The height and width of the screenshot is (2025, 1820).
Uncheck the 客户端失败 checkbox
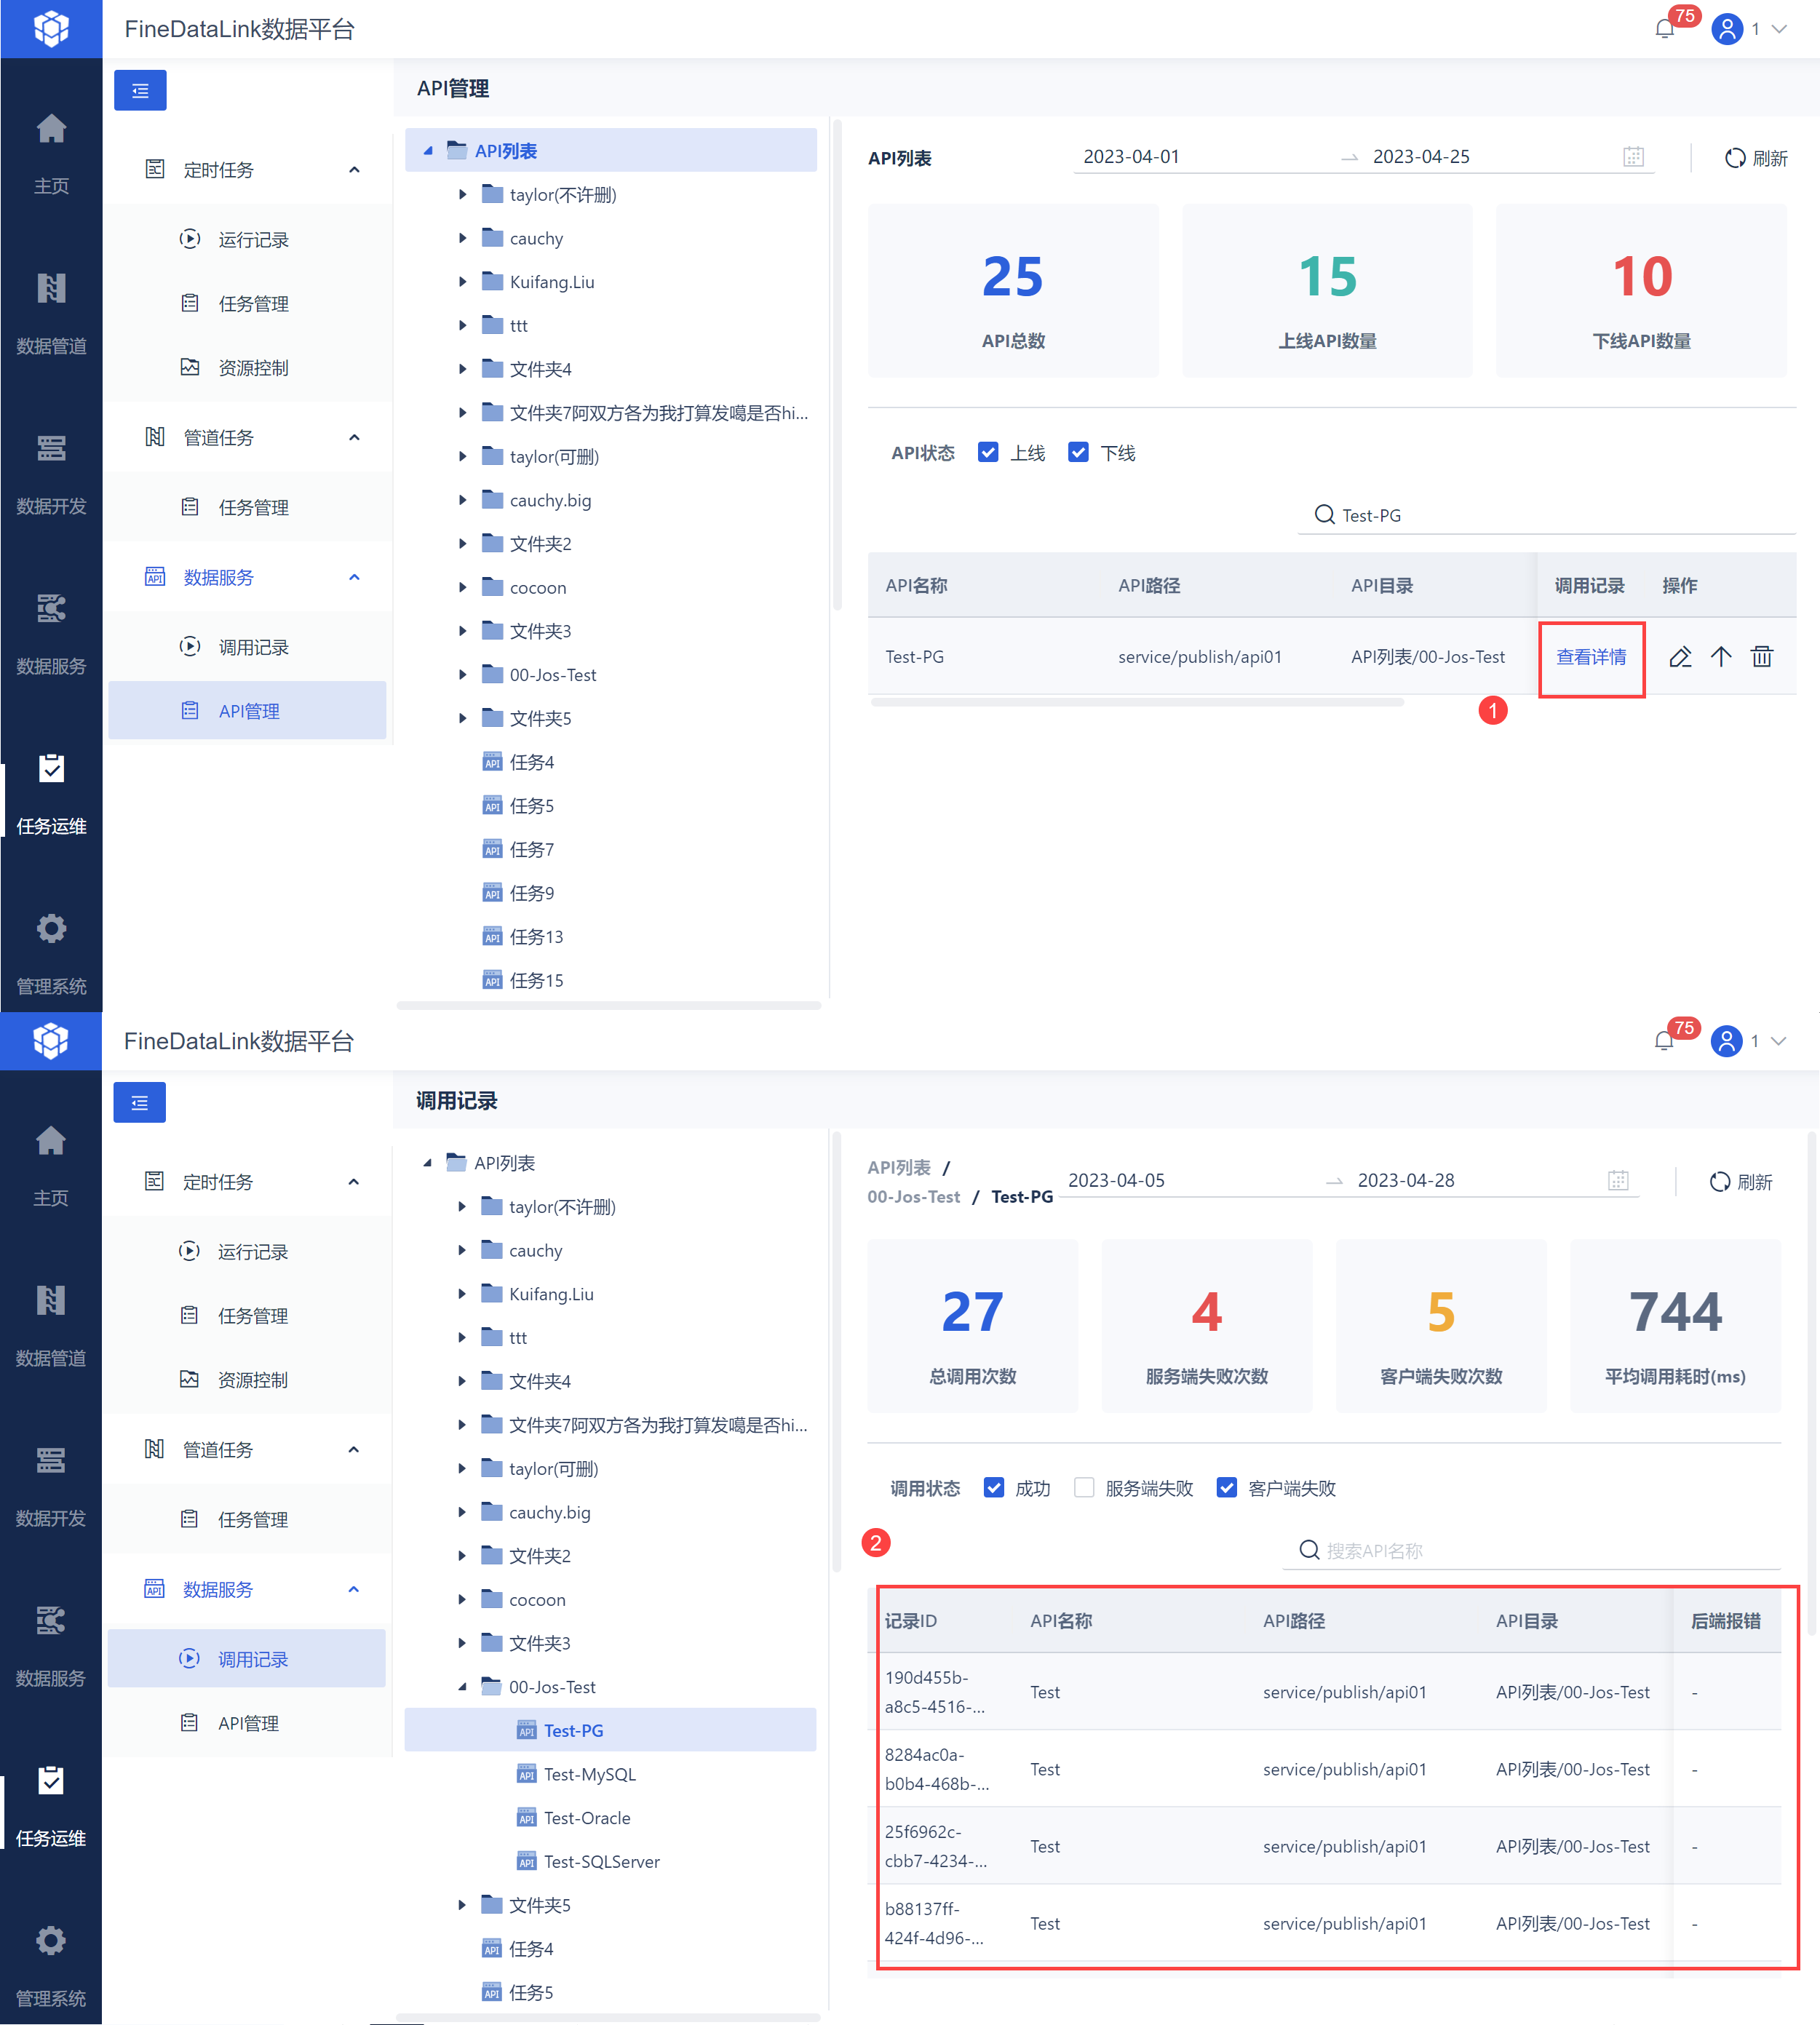coord(1227,1488)
